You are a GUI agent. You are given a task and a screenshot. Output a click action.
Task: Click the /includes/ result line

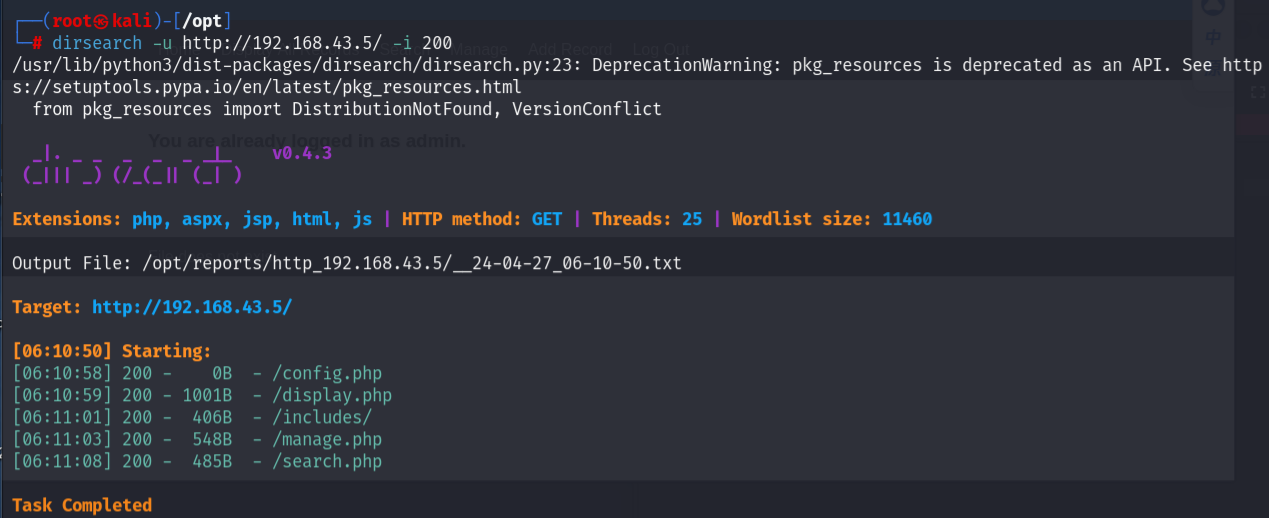pyautogui.click(x=192, y=417)
